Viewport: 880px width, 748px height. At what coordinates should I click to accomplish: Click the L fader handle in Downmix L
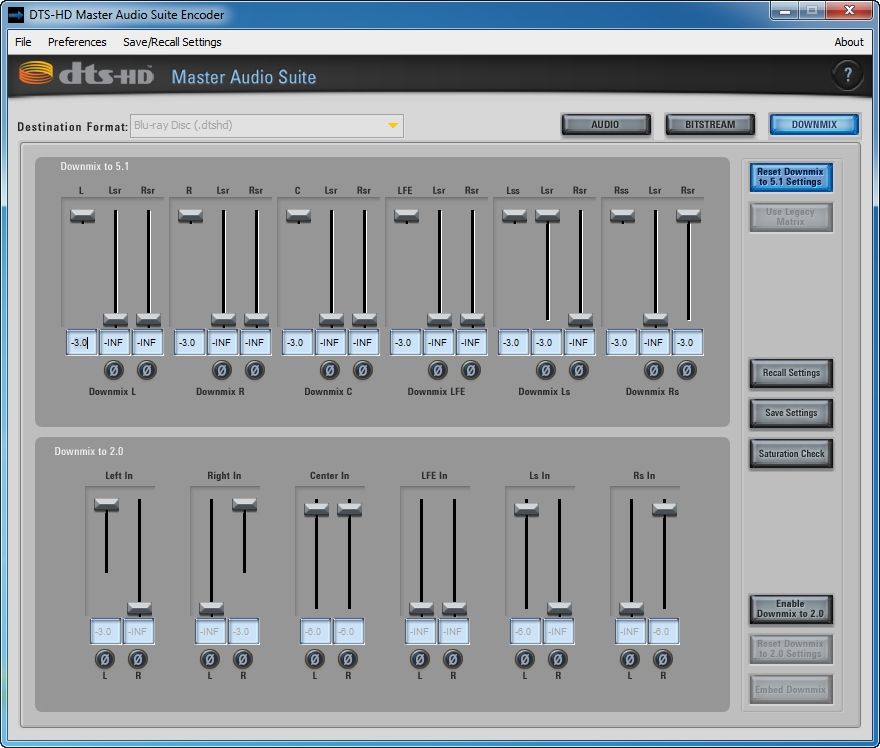(x=82, y=216)
